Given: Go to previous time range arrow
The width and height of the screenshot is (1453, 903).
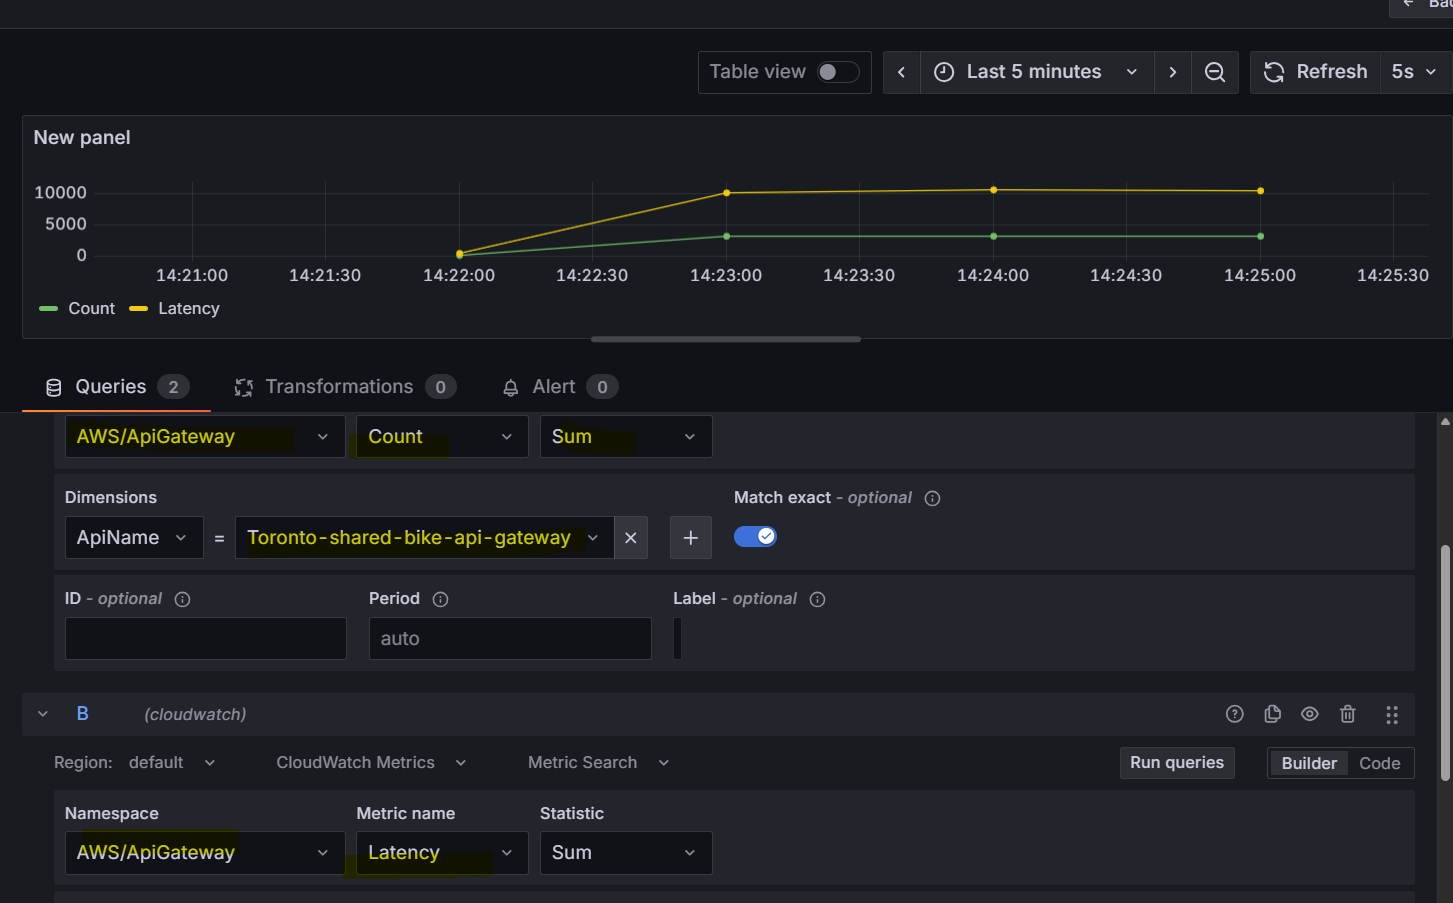Looking at the screenshot, I should pos(901,72).
